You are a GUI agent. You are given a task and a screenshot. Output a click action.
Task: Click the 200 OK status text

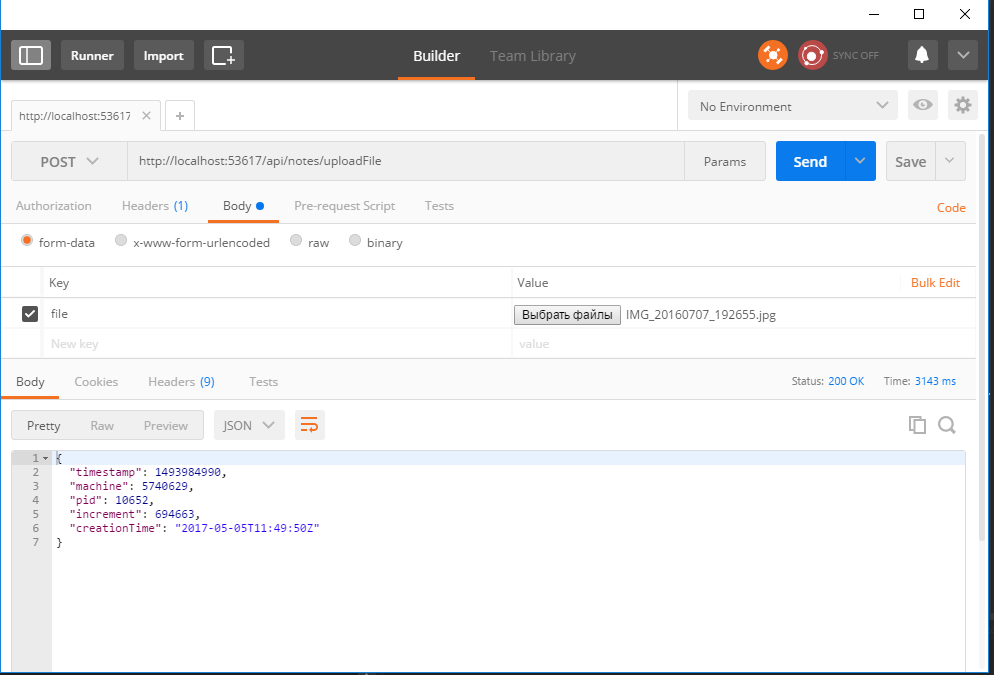pos(846,381)
